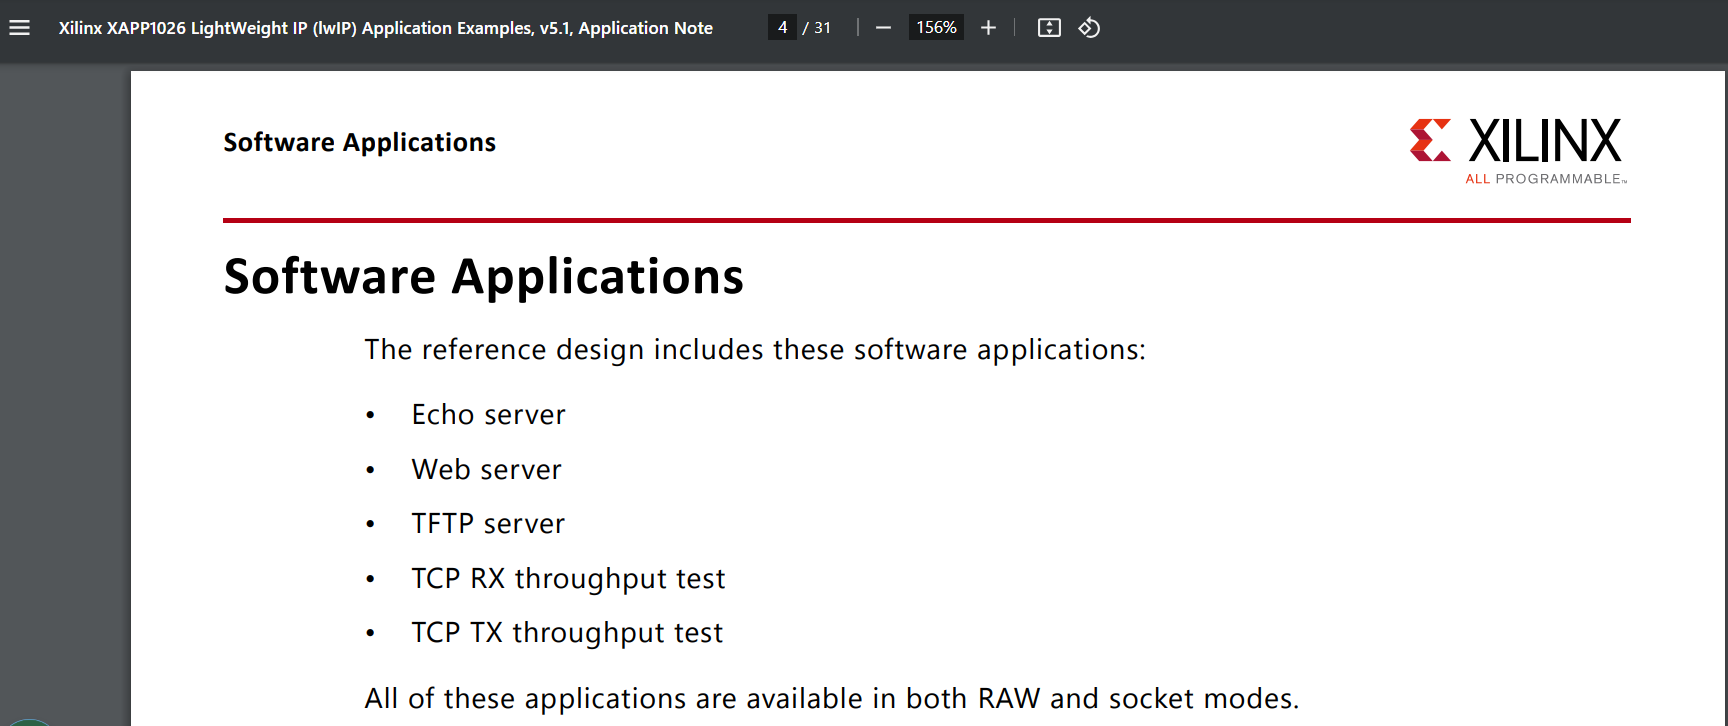Rotate the document counterclockwise
This screenshot has height=726, width=1728.
(1089, 28)
